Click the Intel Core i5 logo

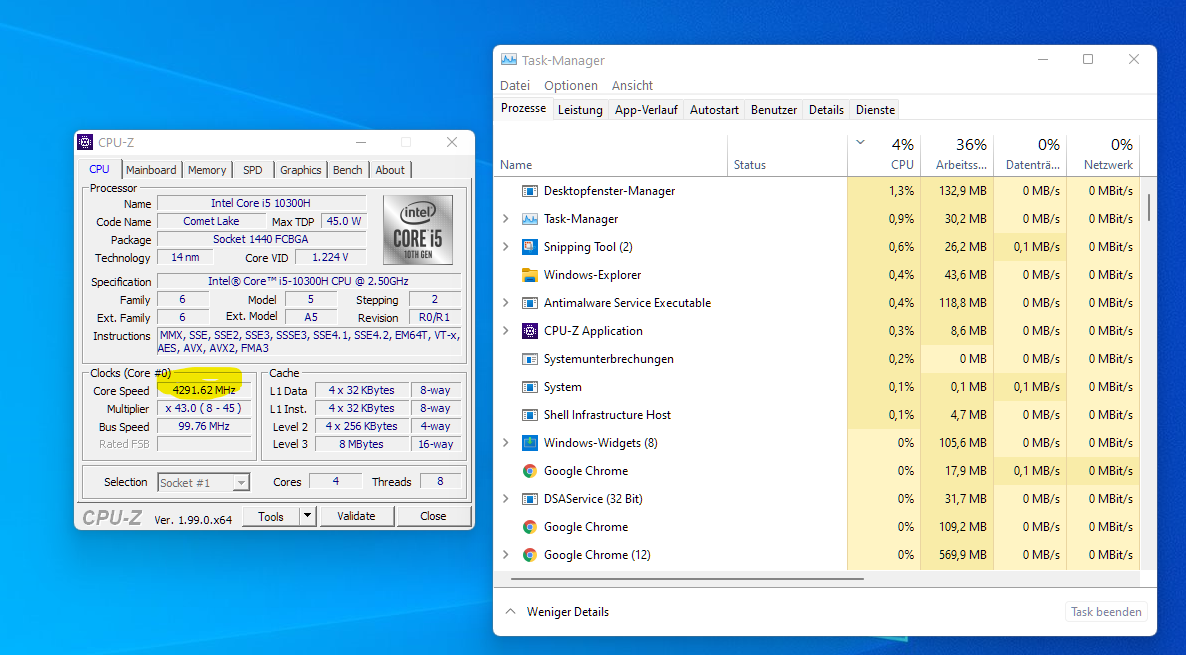417,230
